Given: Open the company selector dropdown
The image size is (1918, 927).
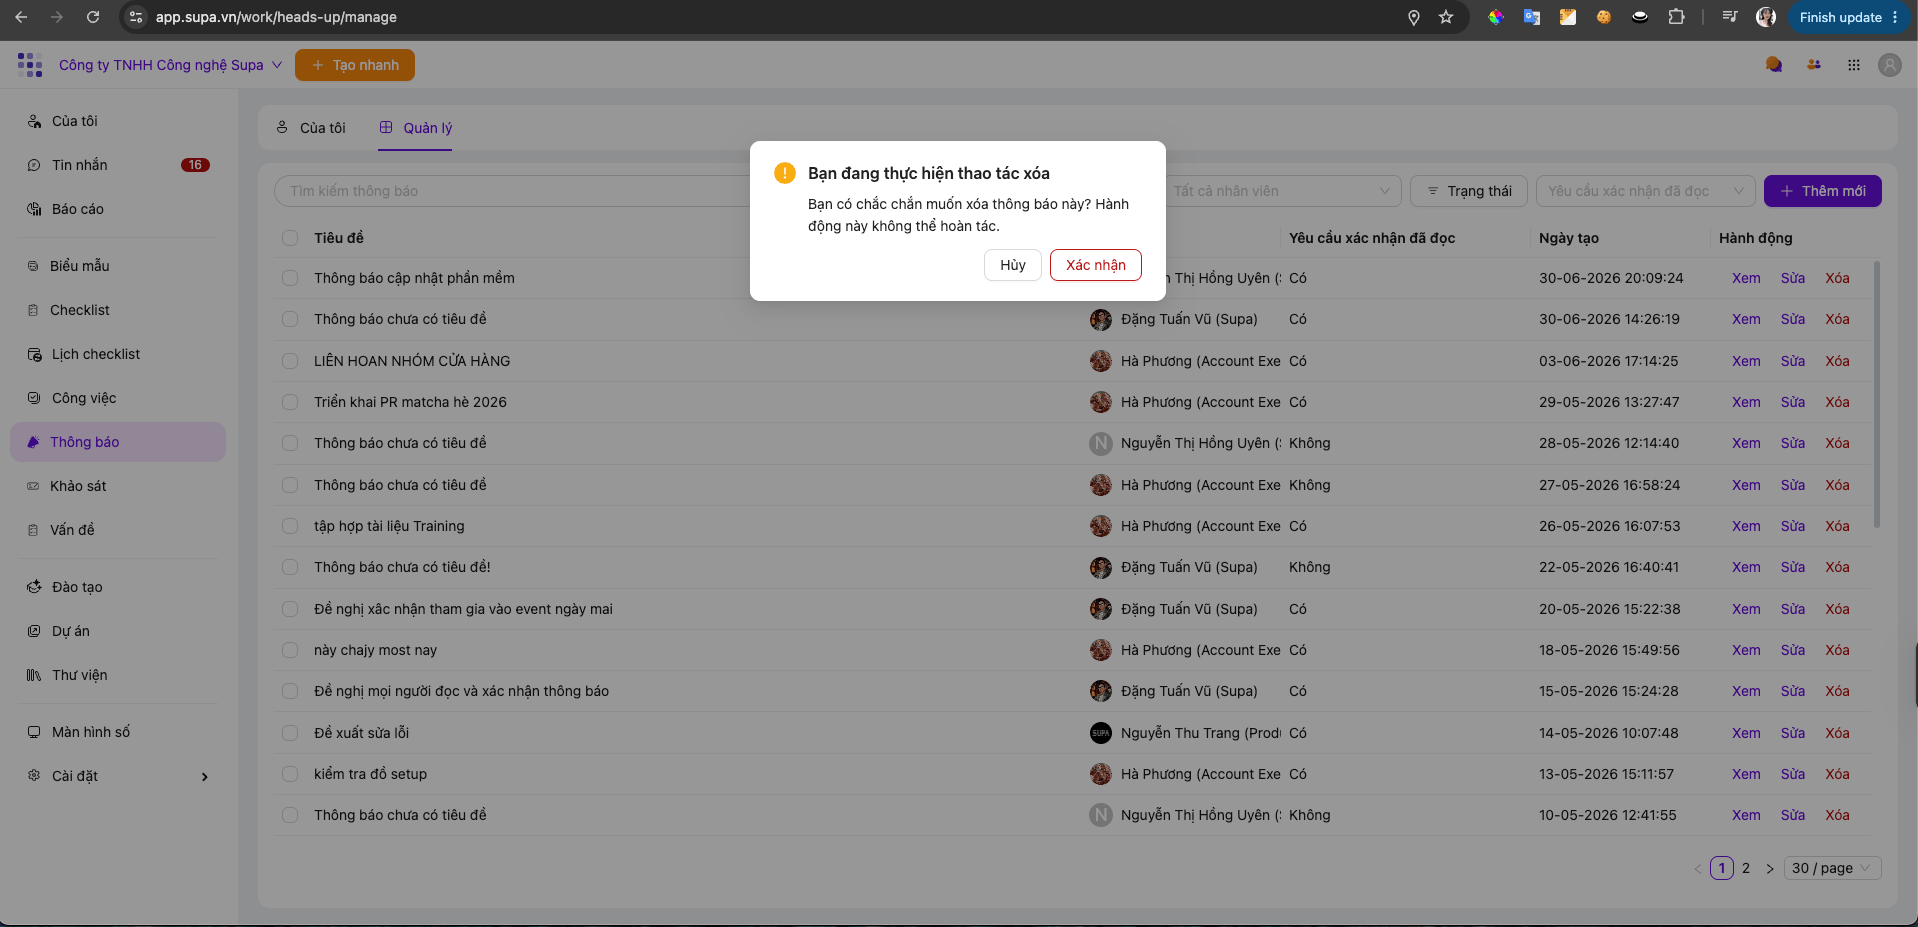Looking at the screenshot, I should [170, 65].
